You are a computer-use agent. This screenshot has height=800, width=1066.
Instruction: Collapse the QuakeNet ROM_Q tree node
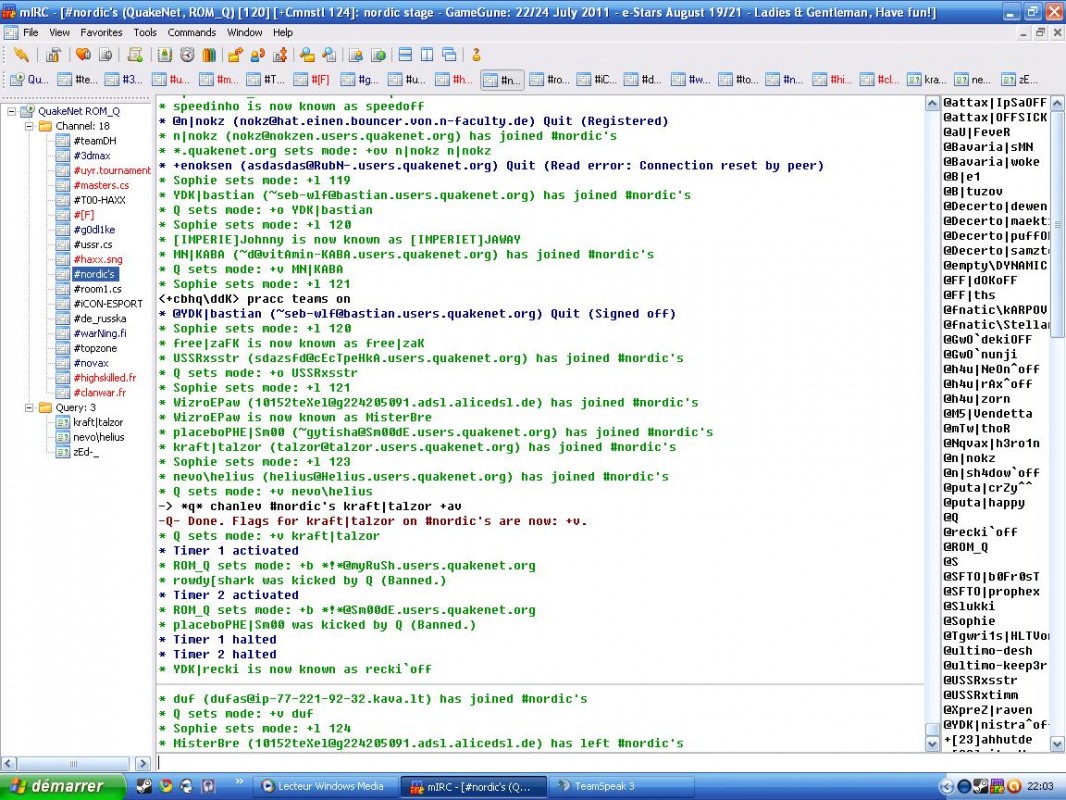click(x=11, y=111)
